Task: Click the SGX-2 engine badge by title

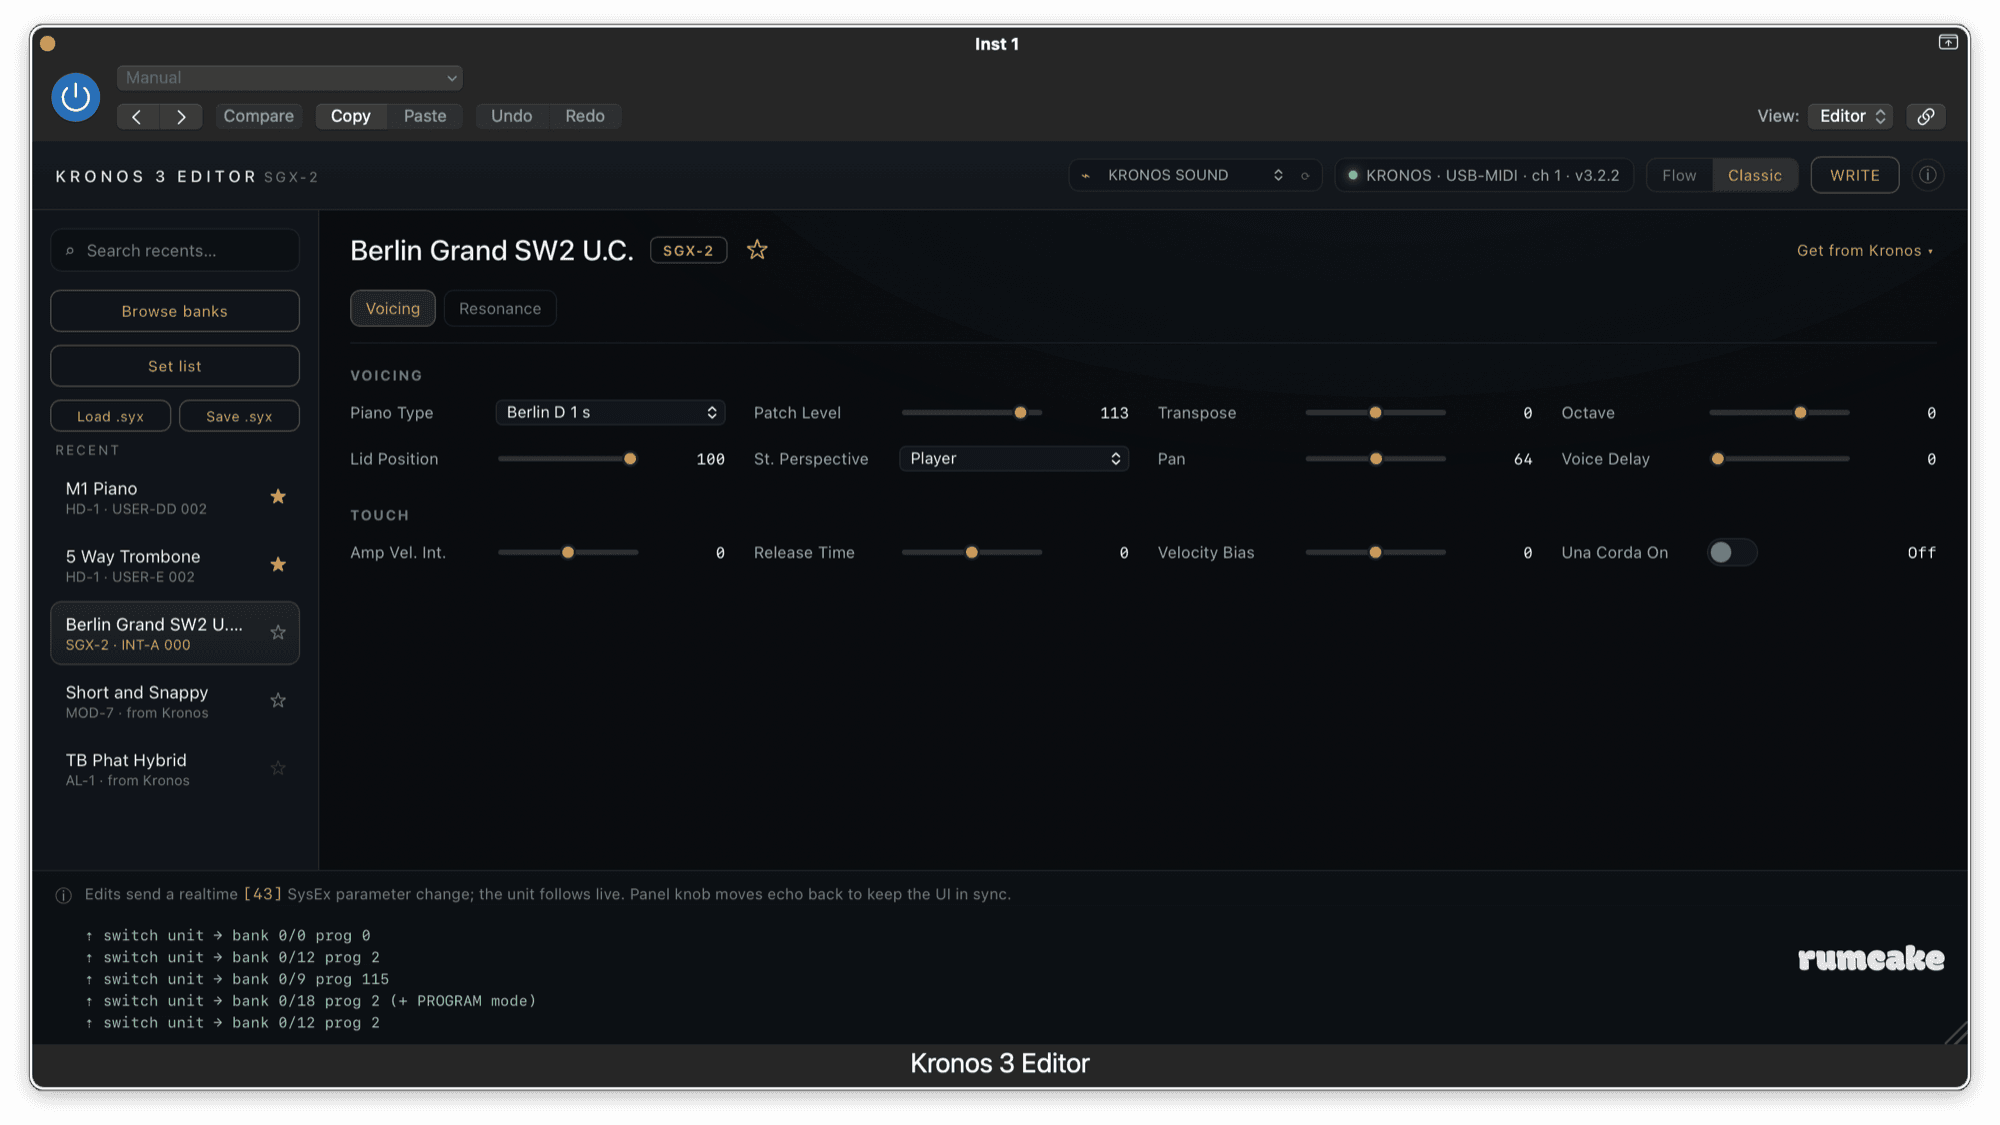Action: click(x=688, y=250)
